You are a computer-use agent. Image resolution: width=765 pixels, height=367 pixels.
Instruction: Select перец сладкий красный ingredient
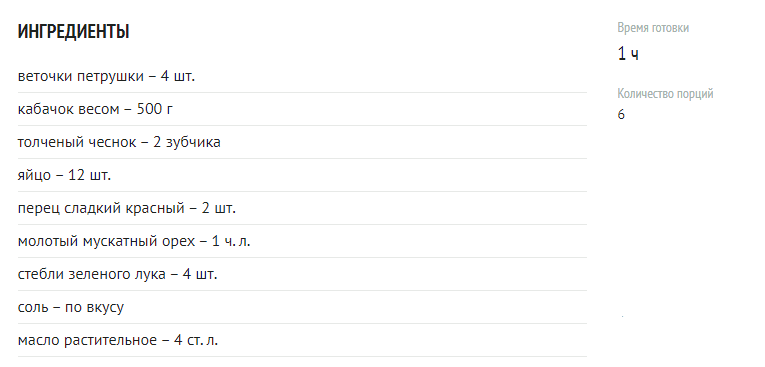coord(302,208)
